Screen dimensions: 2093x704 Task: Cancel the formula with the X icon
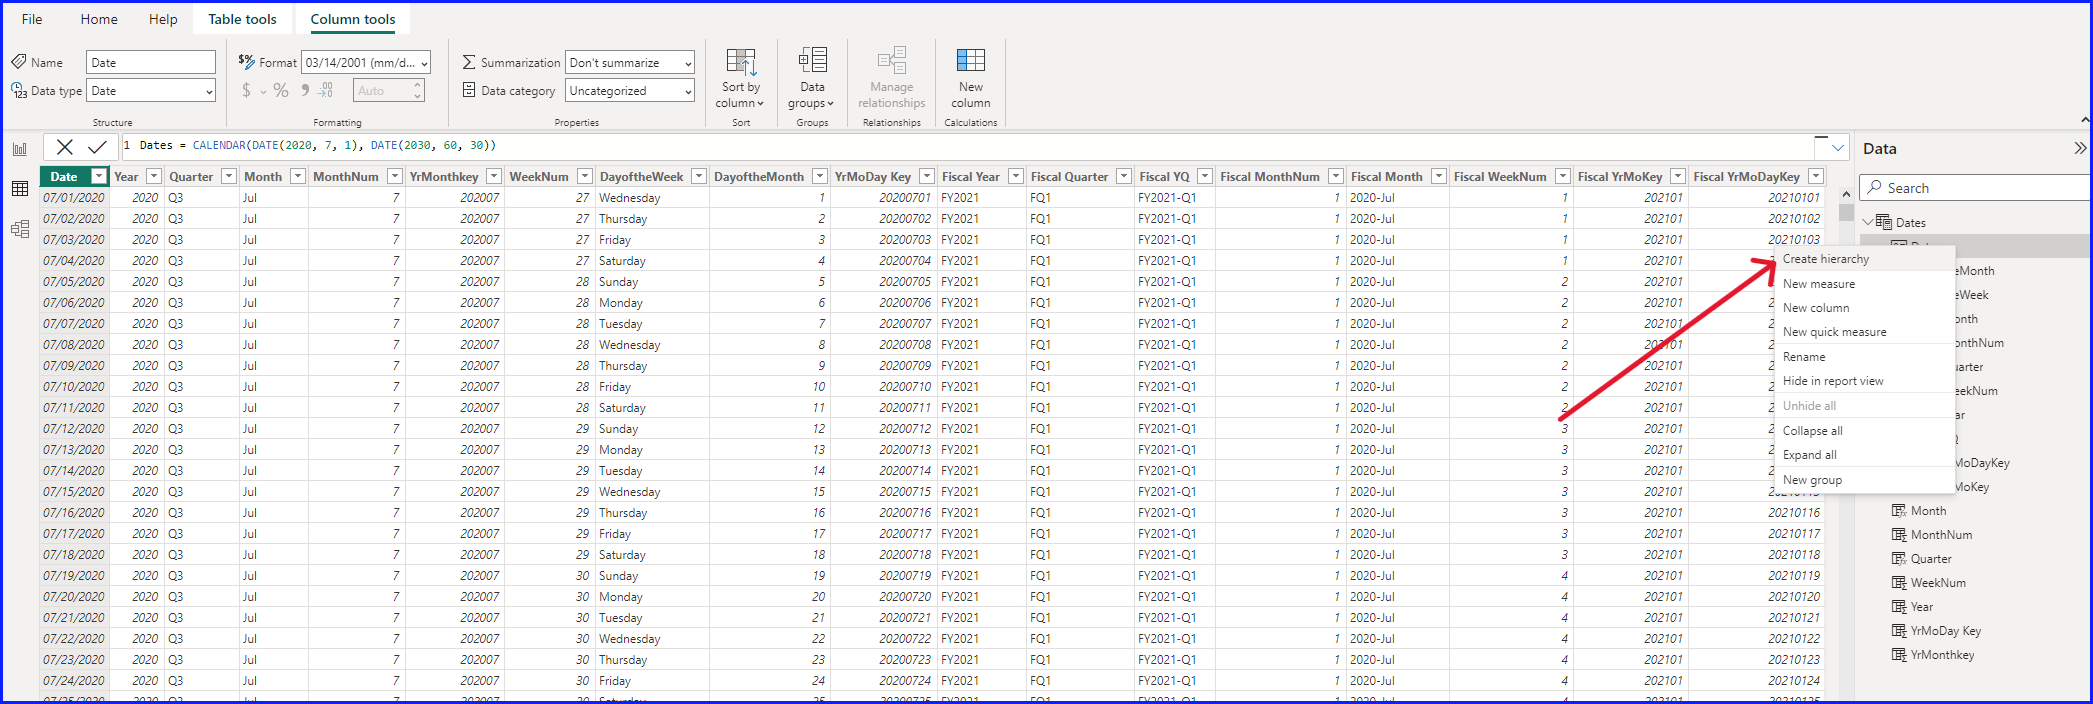(65, 147)
